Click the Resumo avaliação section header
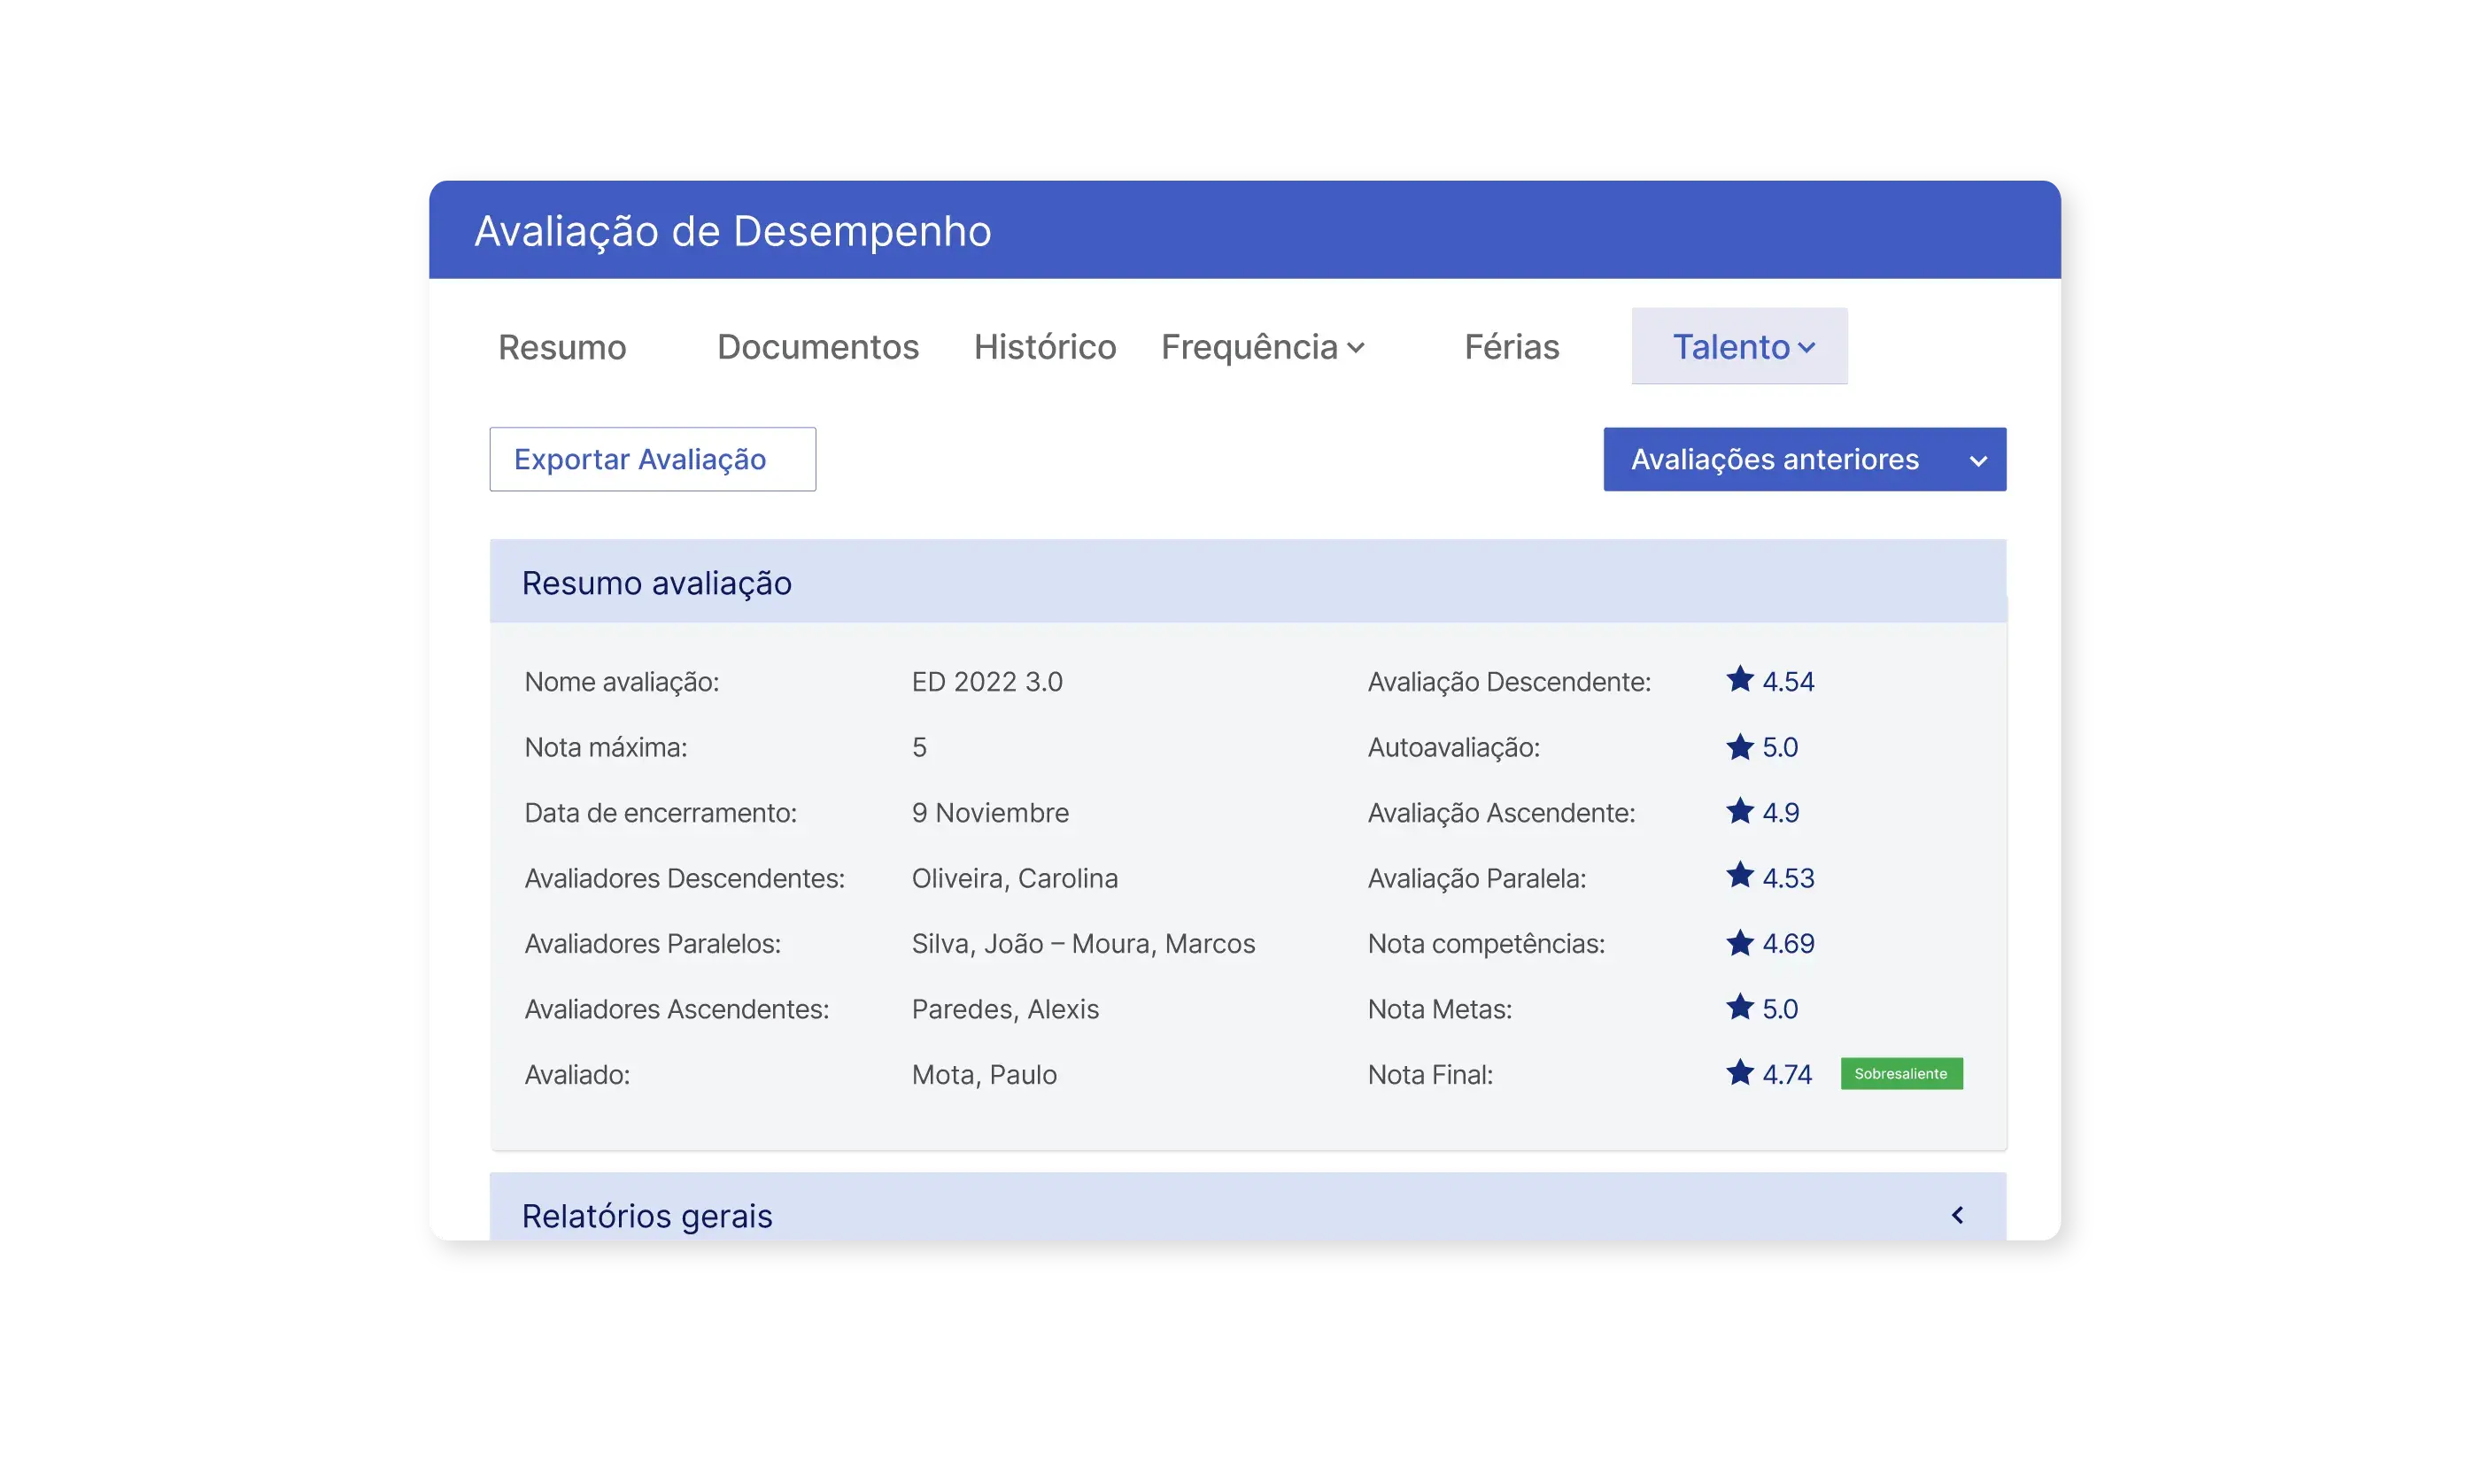 coord(656,582)
